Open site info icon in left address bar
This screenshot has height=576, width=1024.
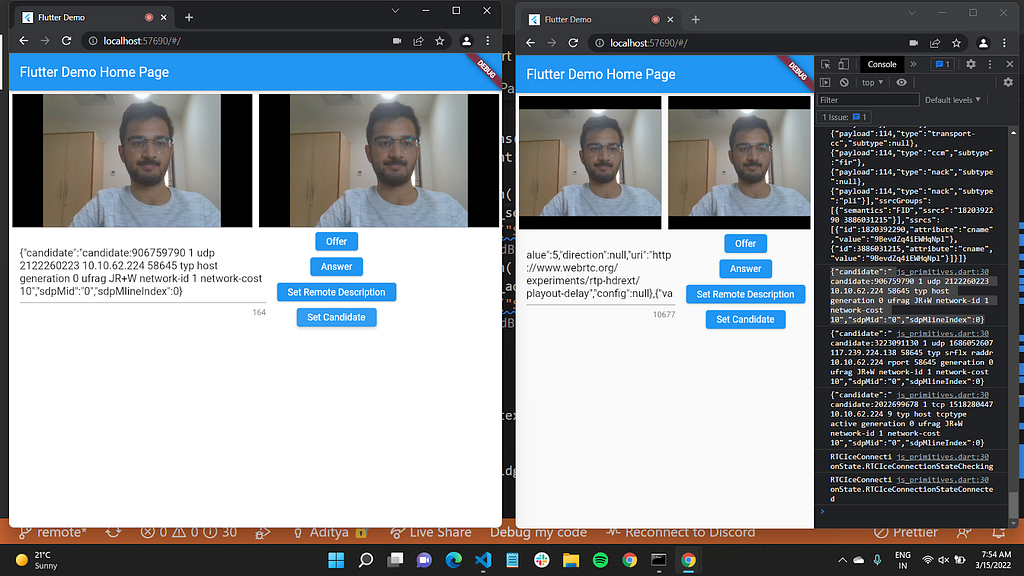tap(93, 40)
